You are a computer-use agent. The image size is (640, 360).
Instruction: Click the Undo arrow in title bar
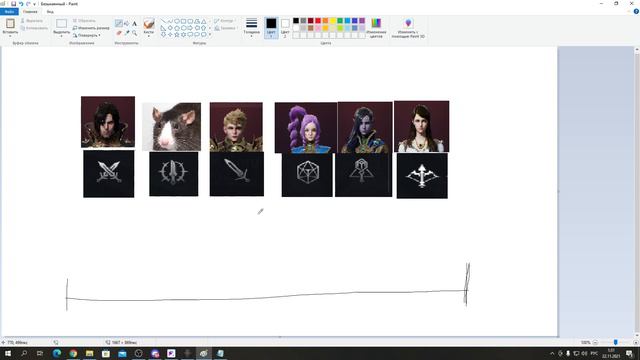pos(21,4)
